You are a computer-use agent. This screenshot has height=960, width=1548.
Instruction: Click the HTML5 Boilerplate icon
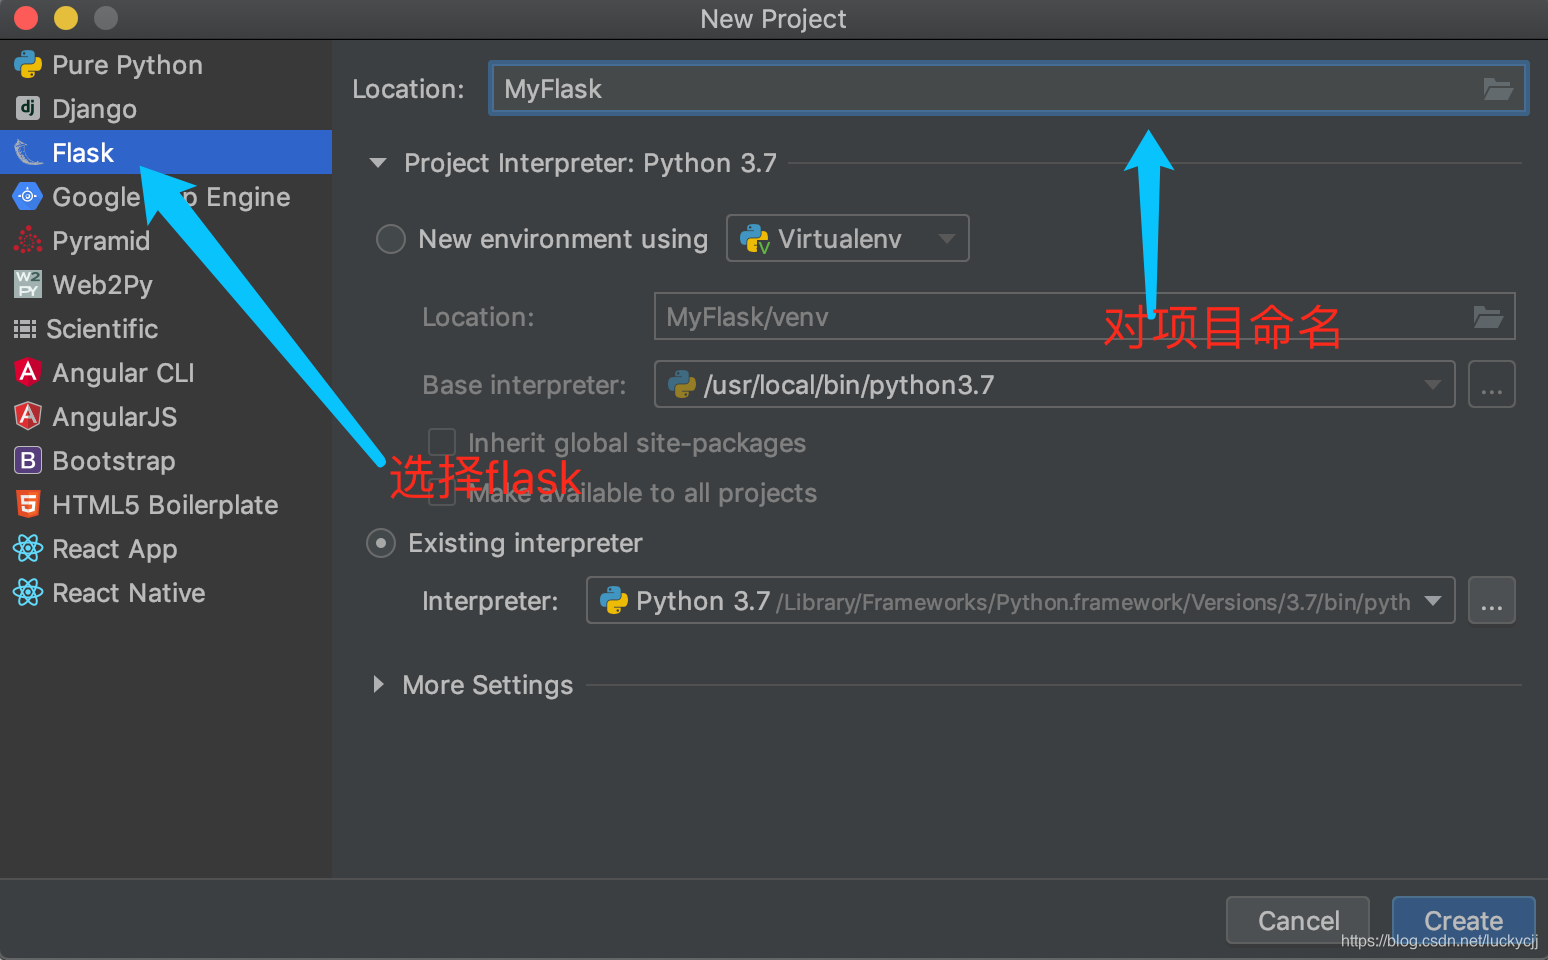(x=28, y=504)
